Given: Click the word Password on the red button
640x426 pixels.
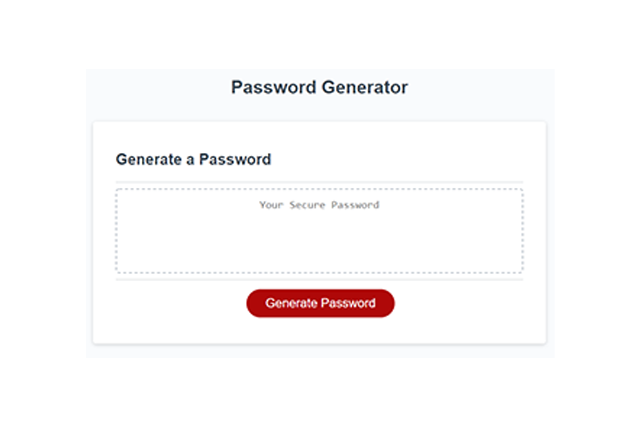Looking at the screenshot, I should click(348, 303).
